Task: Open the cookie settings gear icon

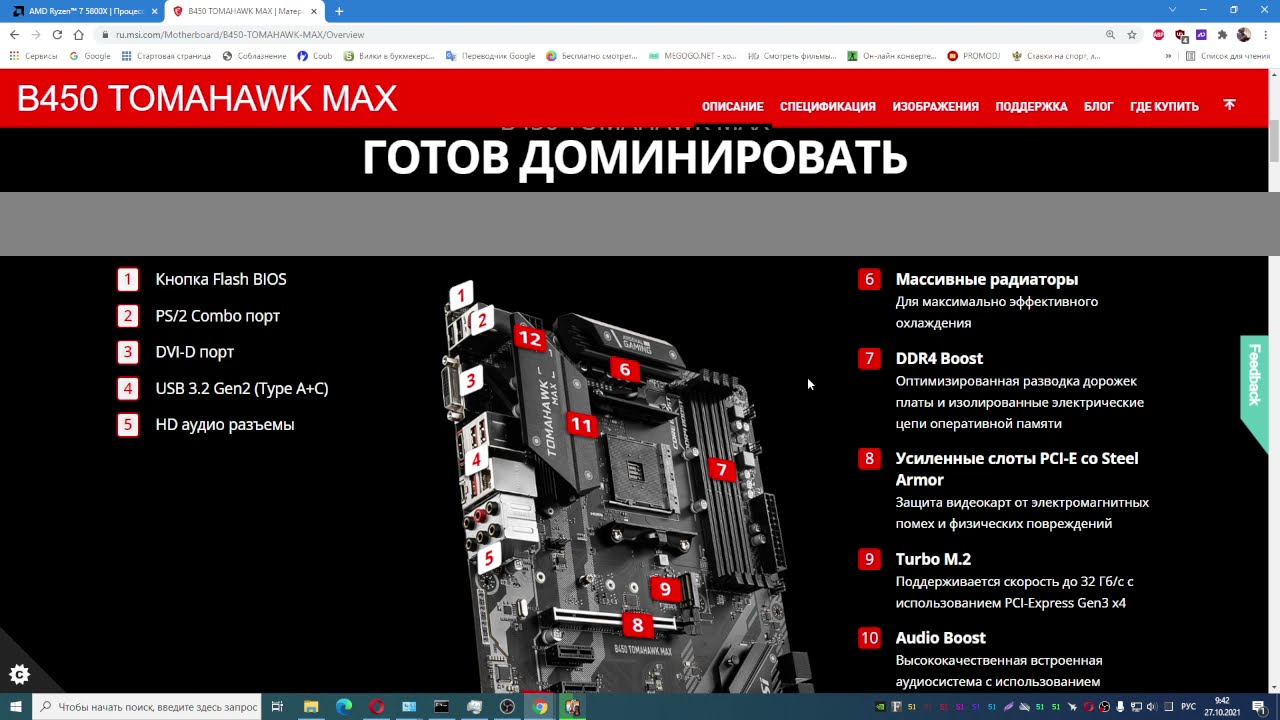Action: click(x=19, y=674)
